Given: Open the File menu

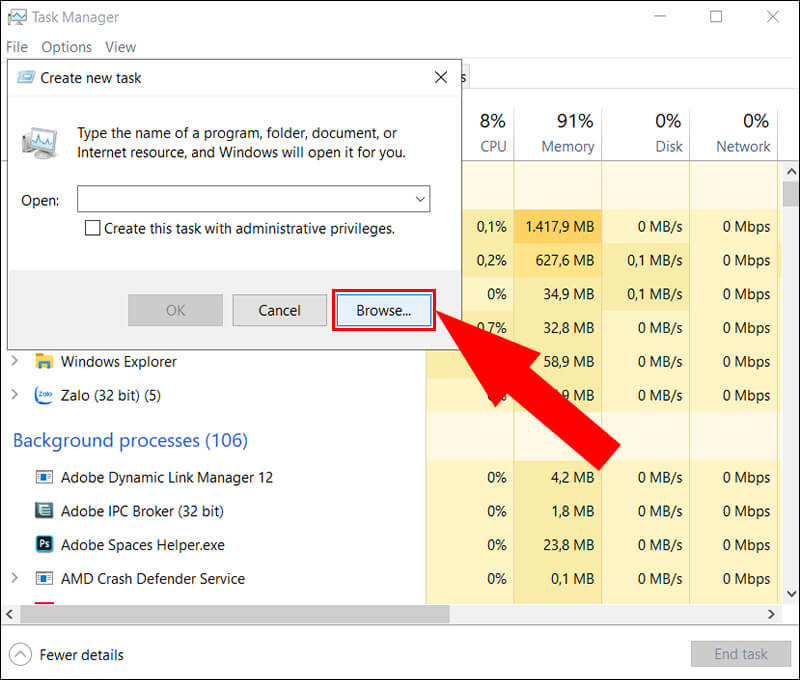Looking at the screenshot, I should pyautogui.click(x=17, y=47).
